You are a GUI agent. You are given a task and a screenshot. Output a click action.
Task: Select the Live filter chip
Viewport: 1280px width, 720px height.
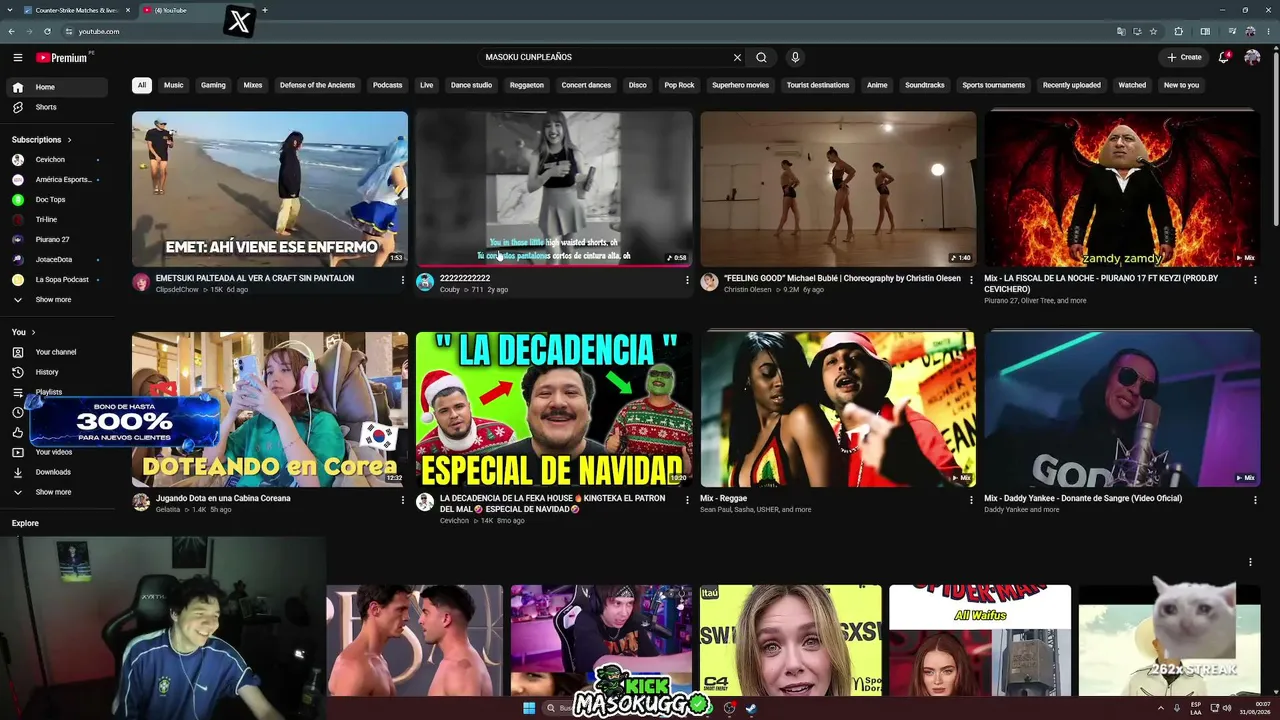427,85
